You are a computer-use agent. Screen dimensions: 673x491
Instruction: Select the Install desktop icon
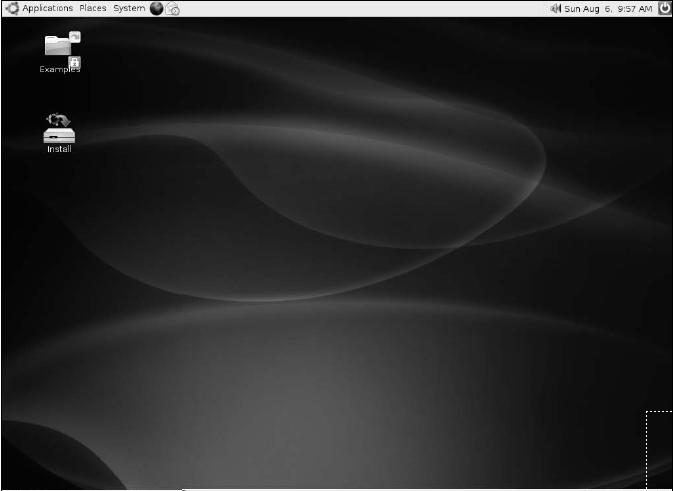(x=59, y=133)
